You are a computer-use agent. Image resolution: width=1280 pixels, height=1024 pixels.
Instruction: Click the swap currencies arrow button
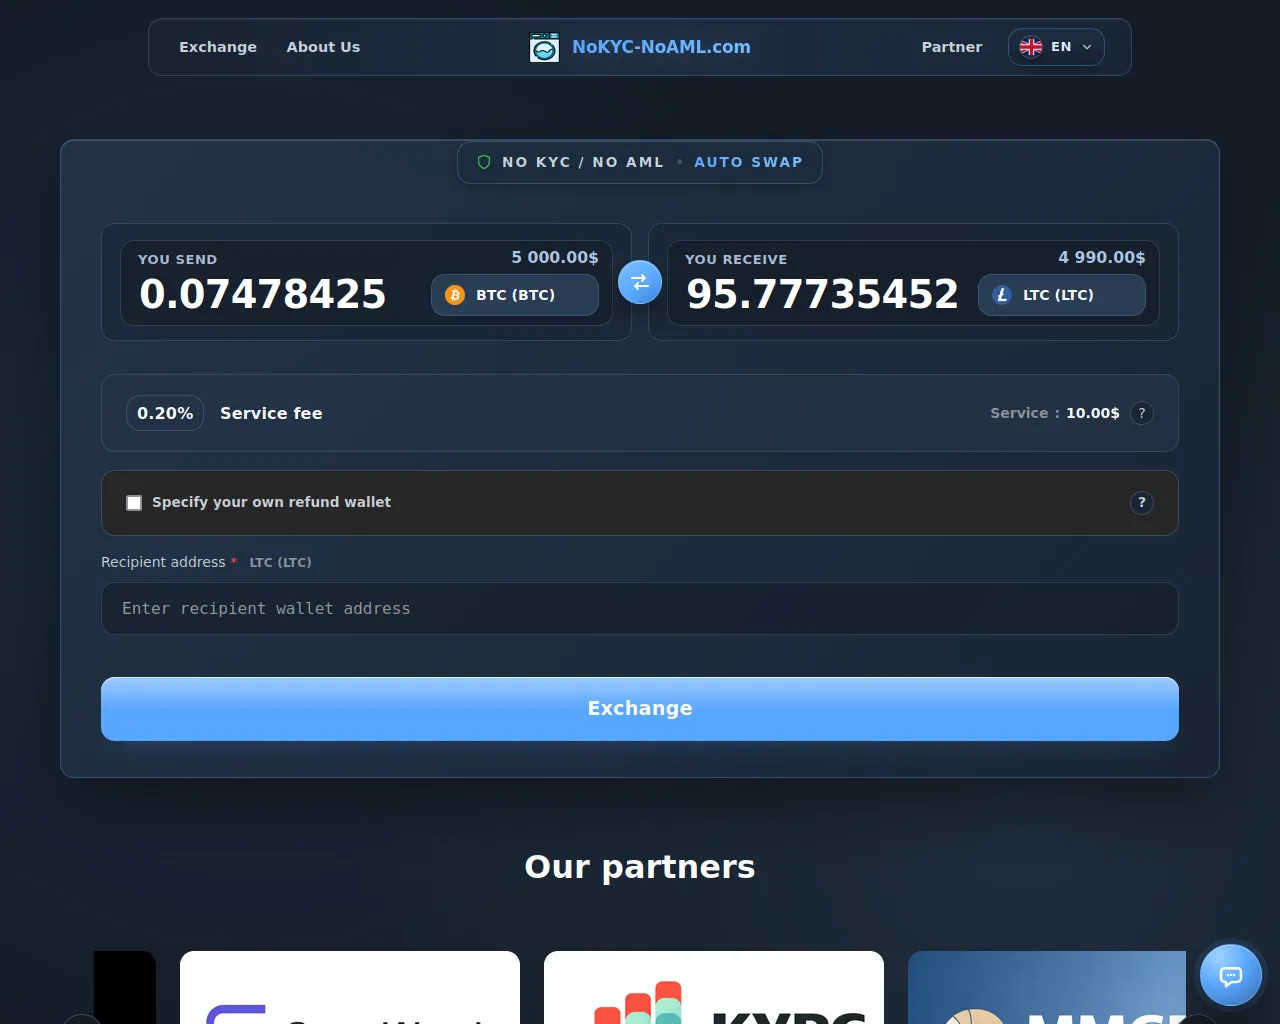coord(640,282)
